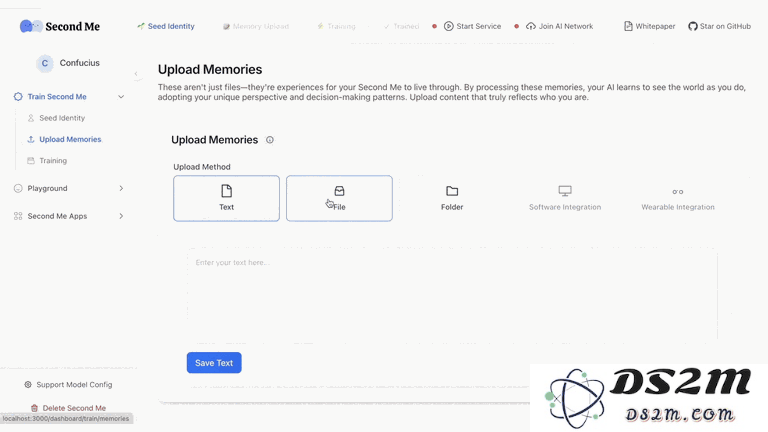Click the Confucius profile name
Viewport: 768px width, 432px height.
79,63
